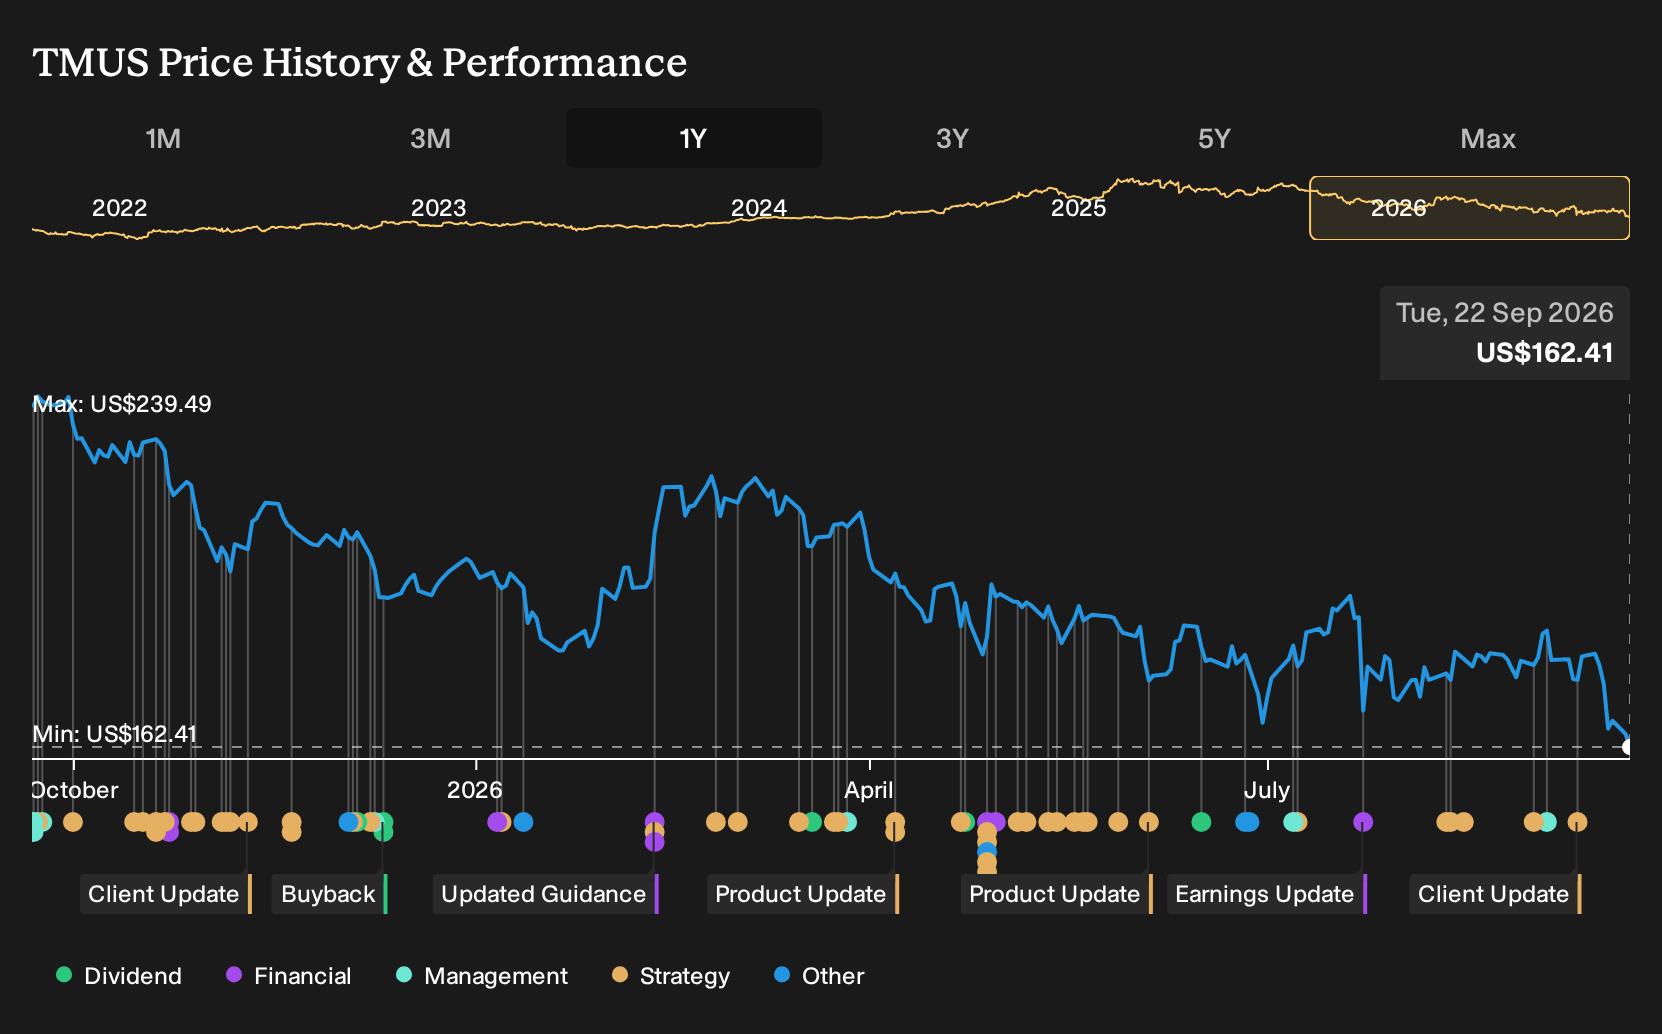The width and height of the screenshot is (1662, 1034).
Task: Click the white end-of-line price point
Action: (1629, 747)
